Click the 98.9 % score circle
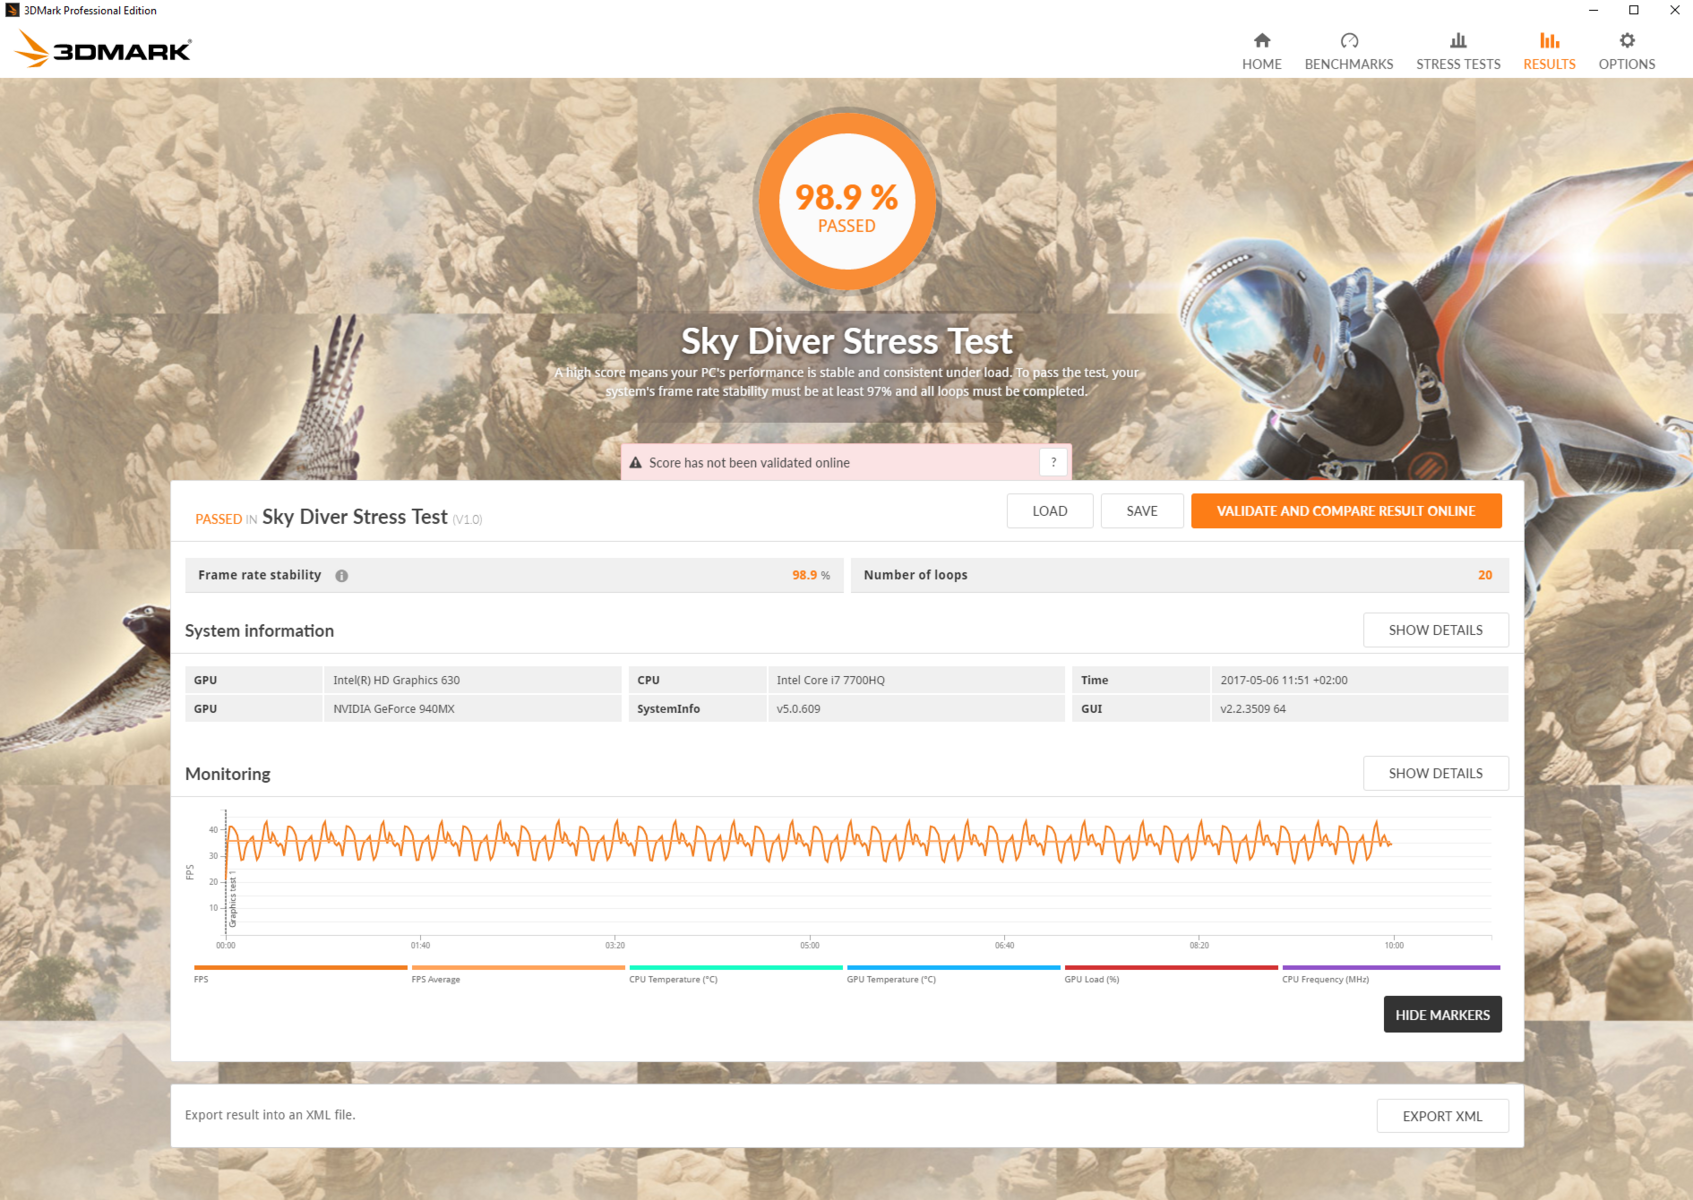 pos(847,201)
